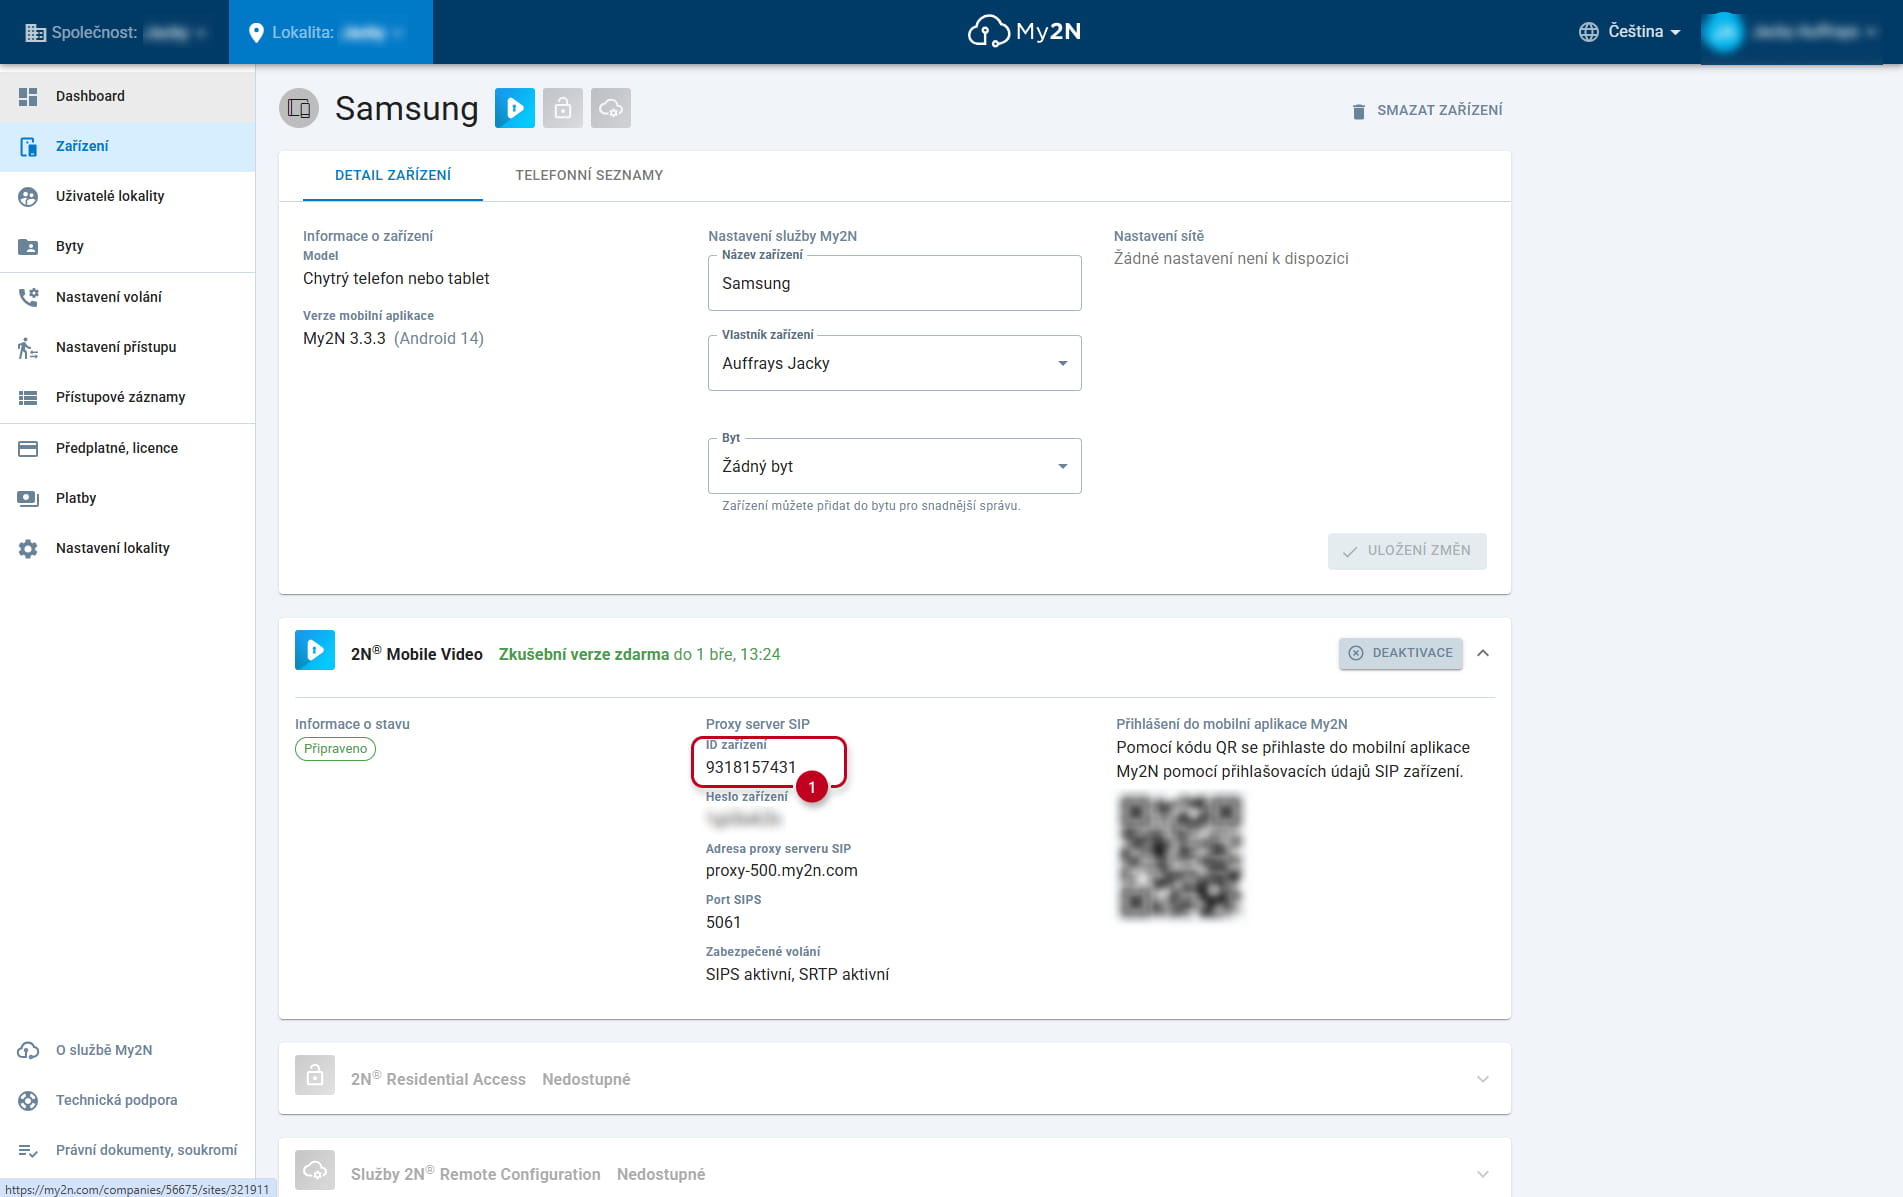This screenshot has height=1197, width=1903.
Task: Open Právní dokumenty, soukromí link
Action: pos(146,1150)
